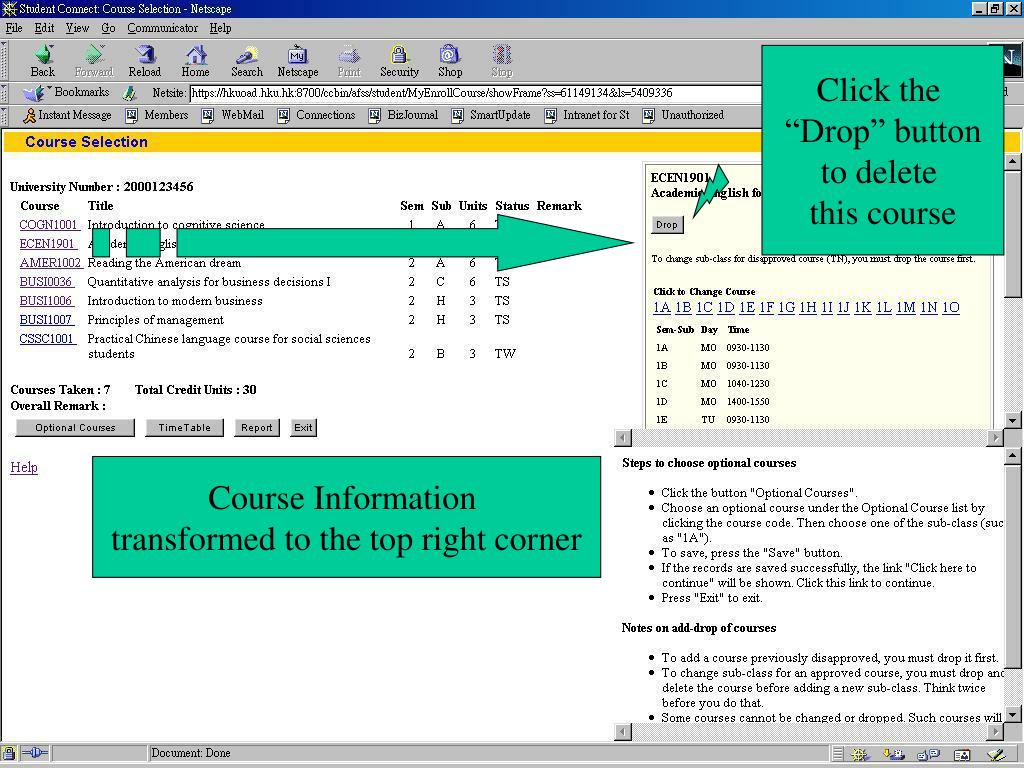Image resolution: width=1024 pixels, height=768 pixels.
Task: Reload the page using the Reload icon
Action: (x=144, y=61)
